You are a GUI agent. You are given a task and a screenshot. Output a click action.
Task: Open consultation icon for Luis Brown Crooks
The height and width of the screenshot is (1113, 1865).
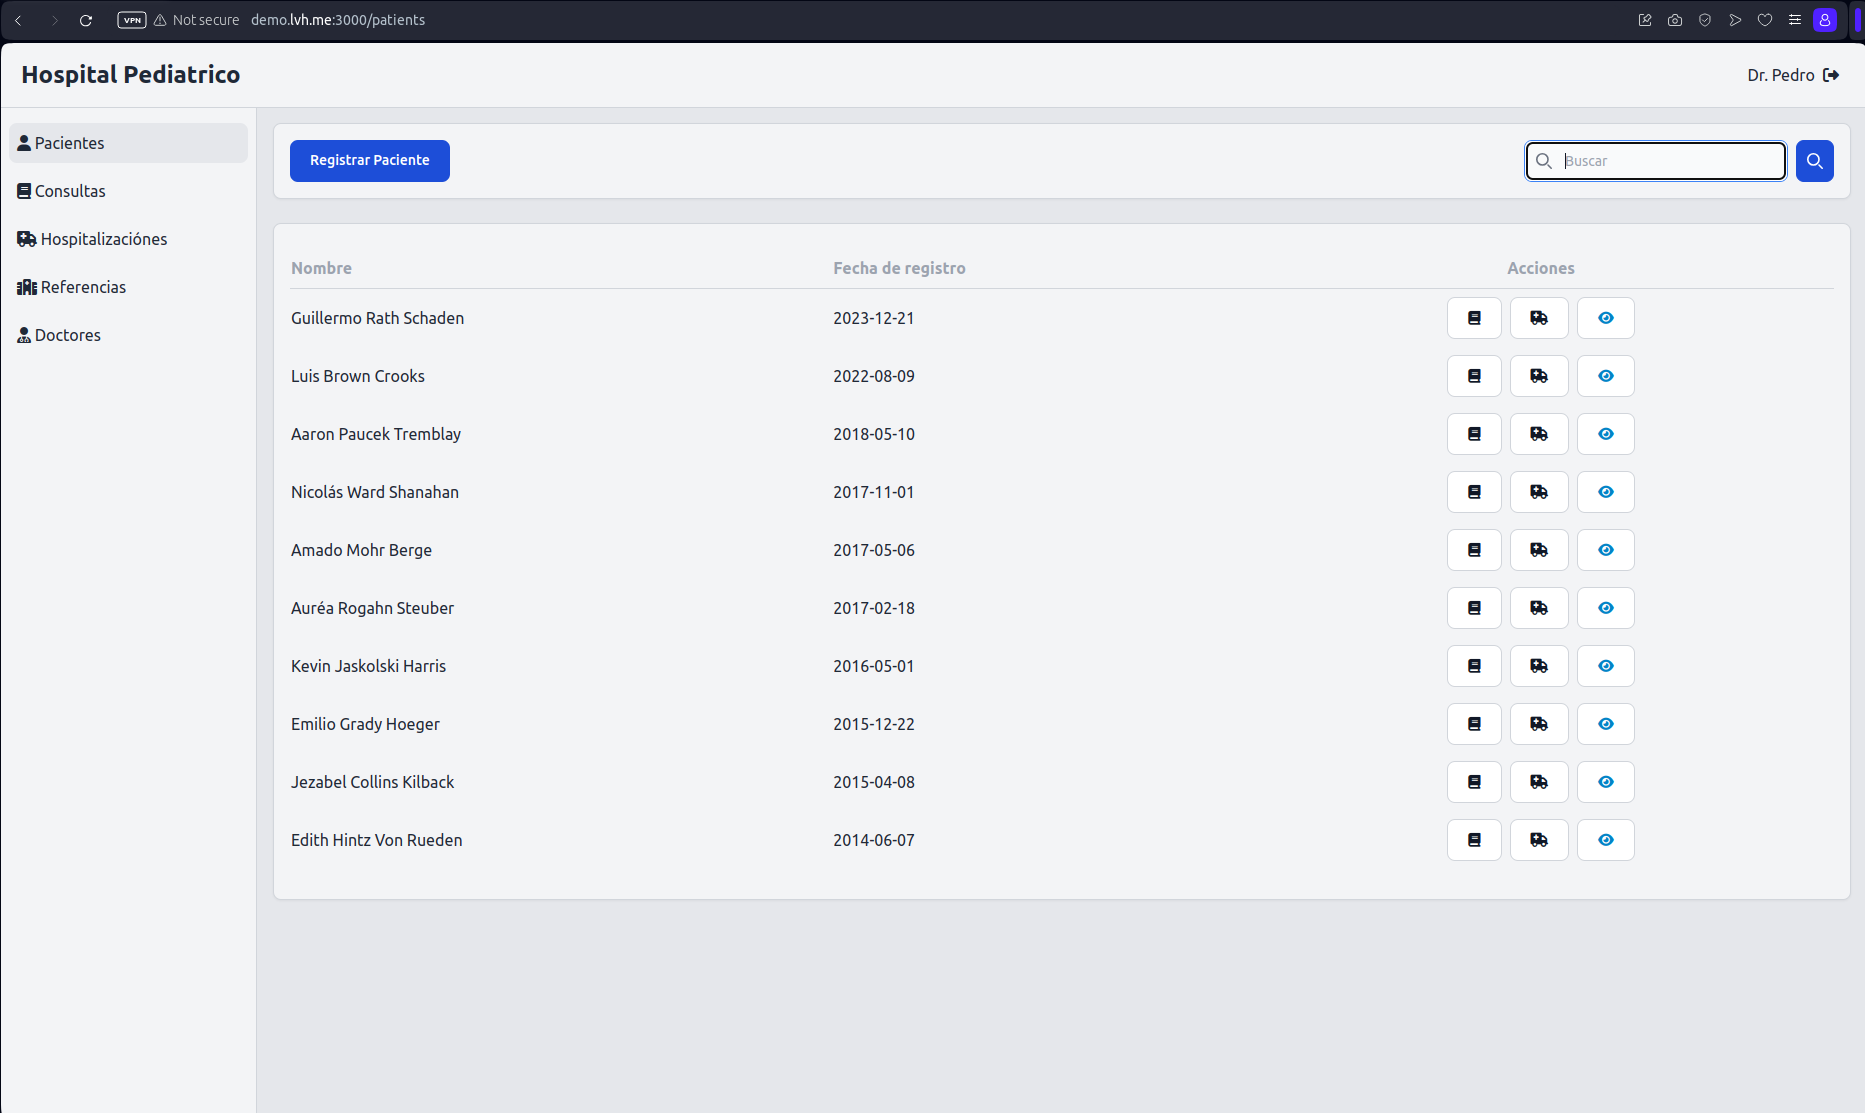click(1474, 376)
